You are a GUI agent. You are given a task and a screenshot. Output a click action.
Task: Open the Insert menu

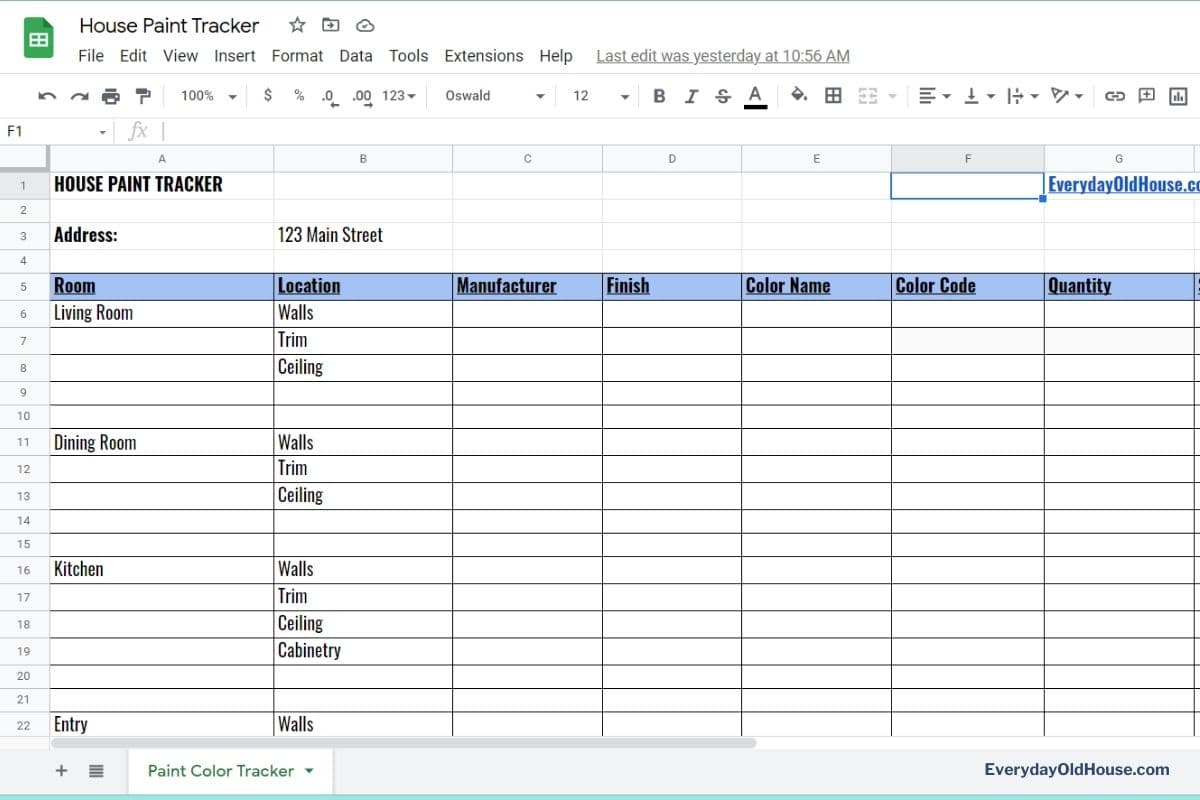(235, 56)
